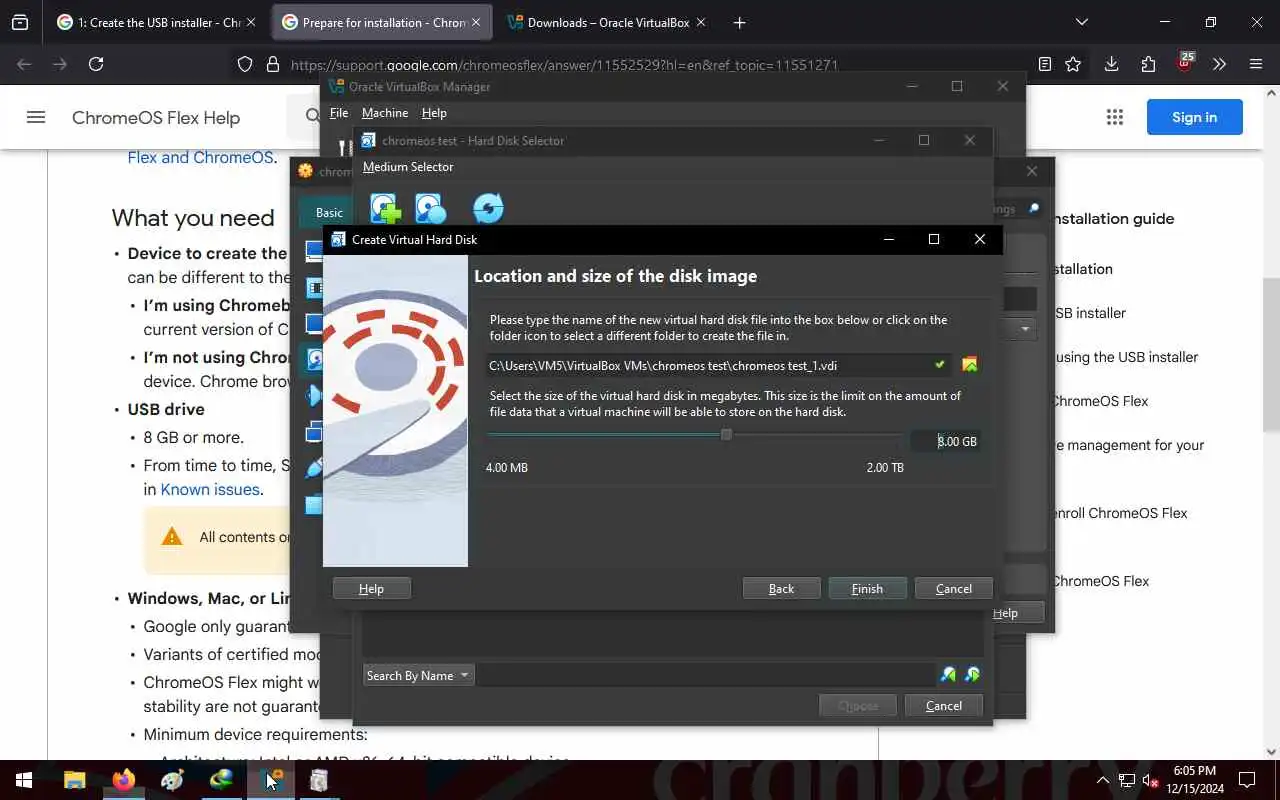The image size is (1280, 800).
Task: Open the Search By Name dropdown
Action: [418, 675]
